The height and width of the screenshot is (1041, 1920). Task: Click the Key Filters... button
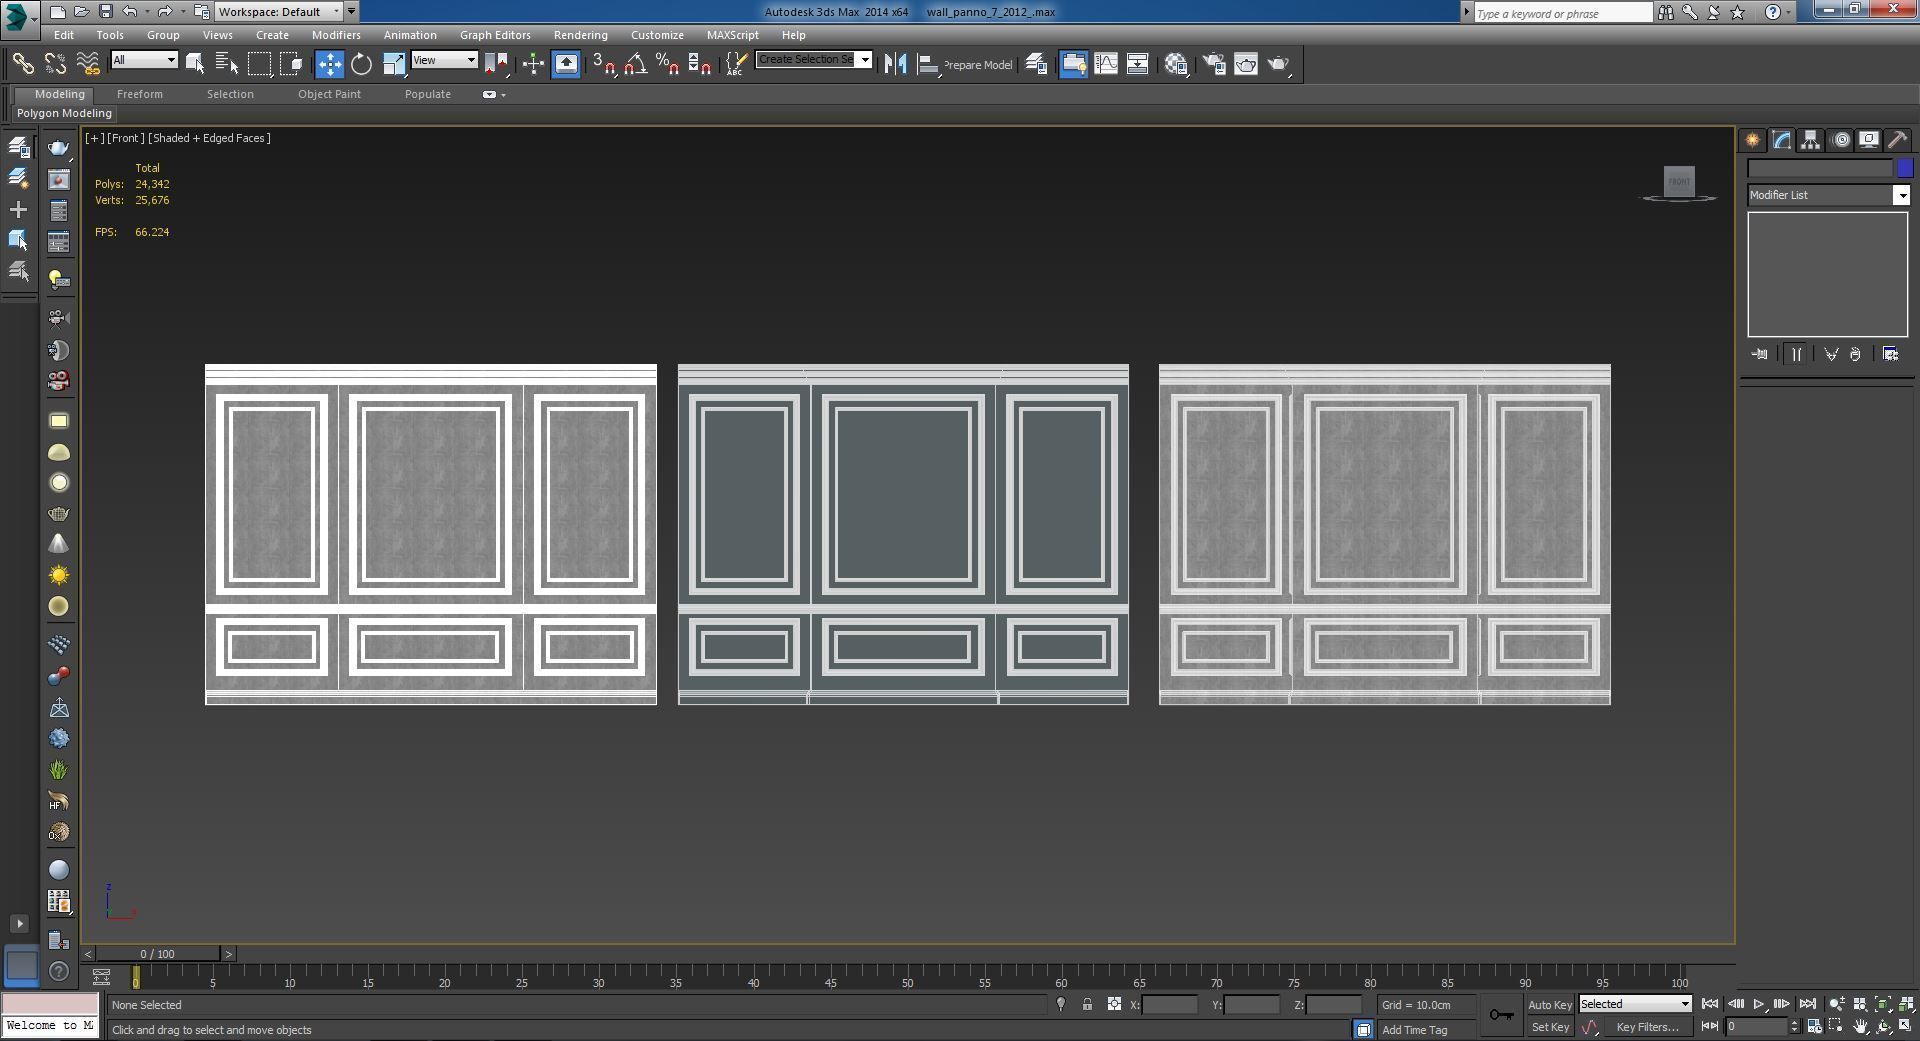pyautogui.click(x=1647, y=1027)
